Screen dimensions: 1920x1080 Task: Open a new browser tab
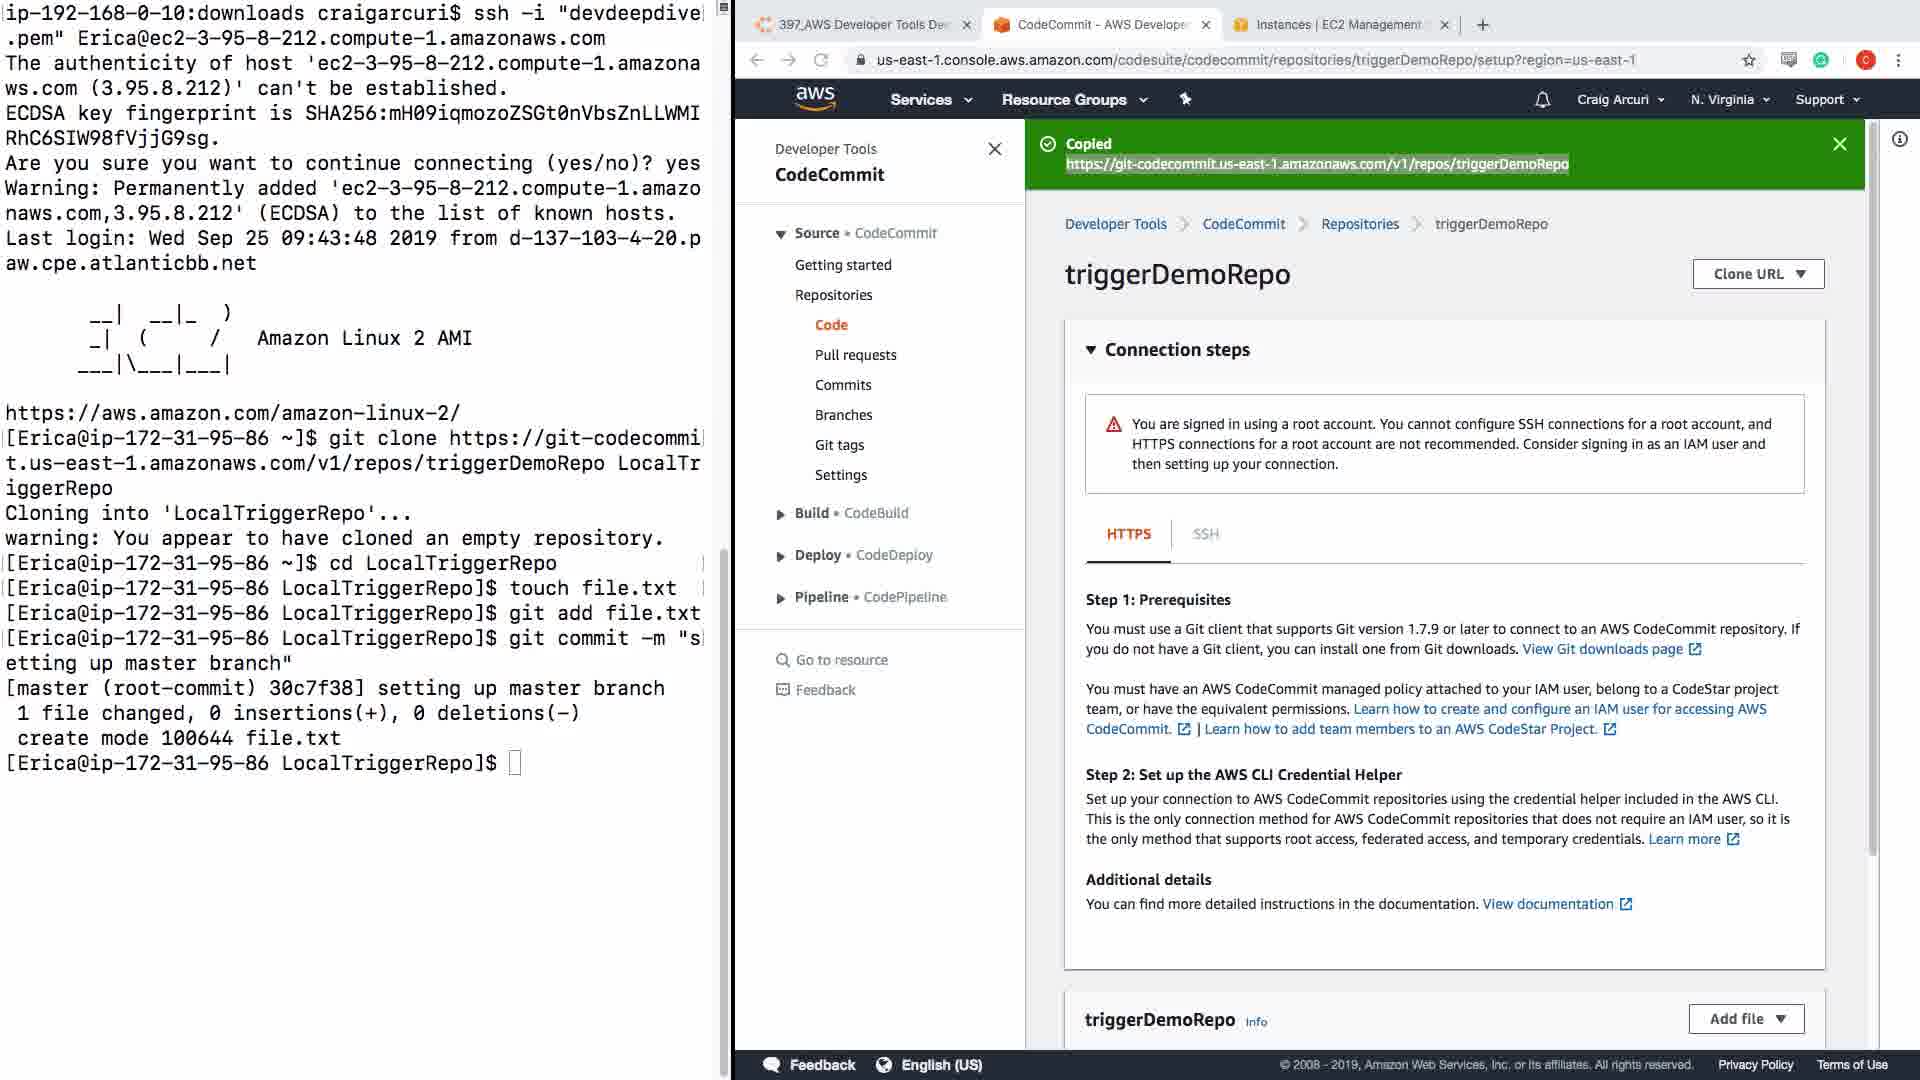click(1483, 25)
